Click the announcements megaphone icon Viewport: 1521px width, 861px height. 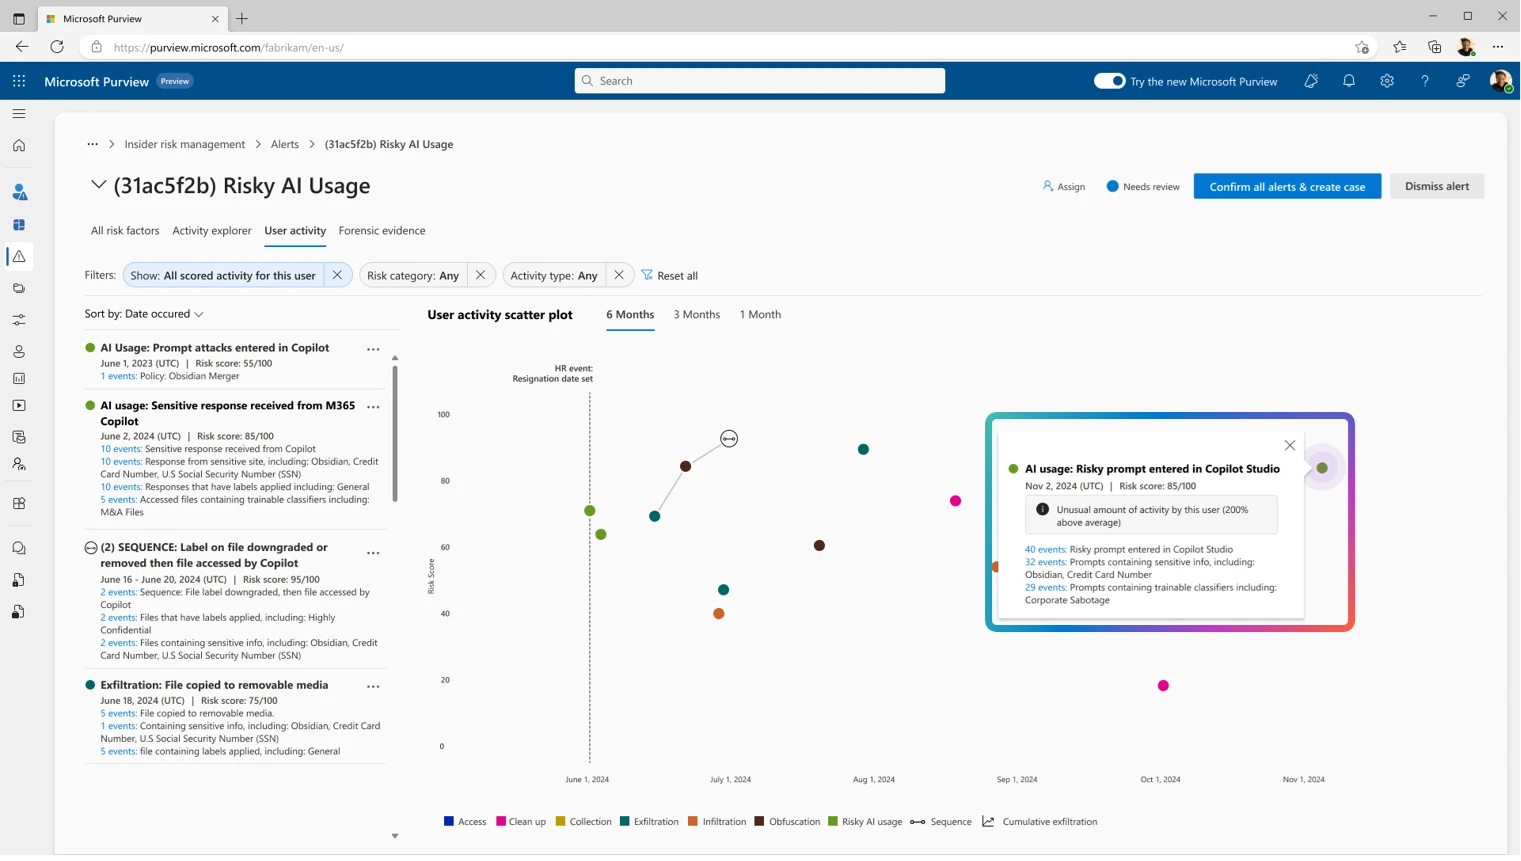(x=1310, y=81)
